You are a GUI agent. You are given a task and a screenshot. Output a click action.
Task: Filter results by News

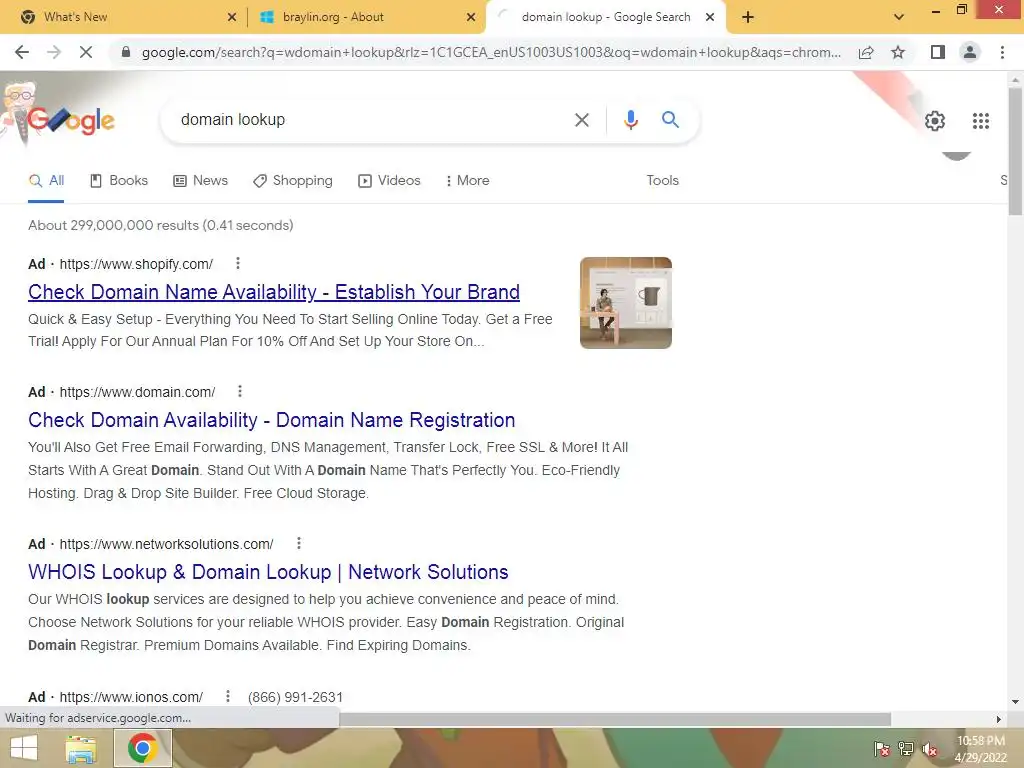tap(200, 181)
